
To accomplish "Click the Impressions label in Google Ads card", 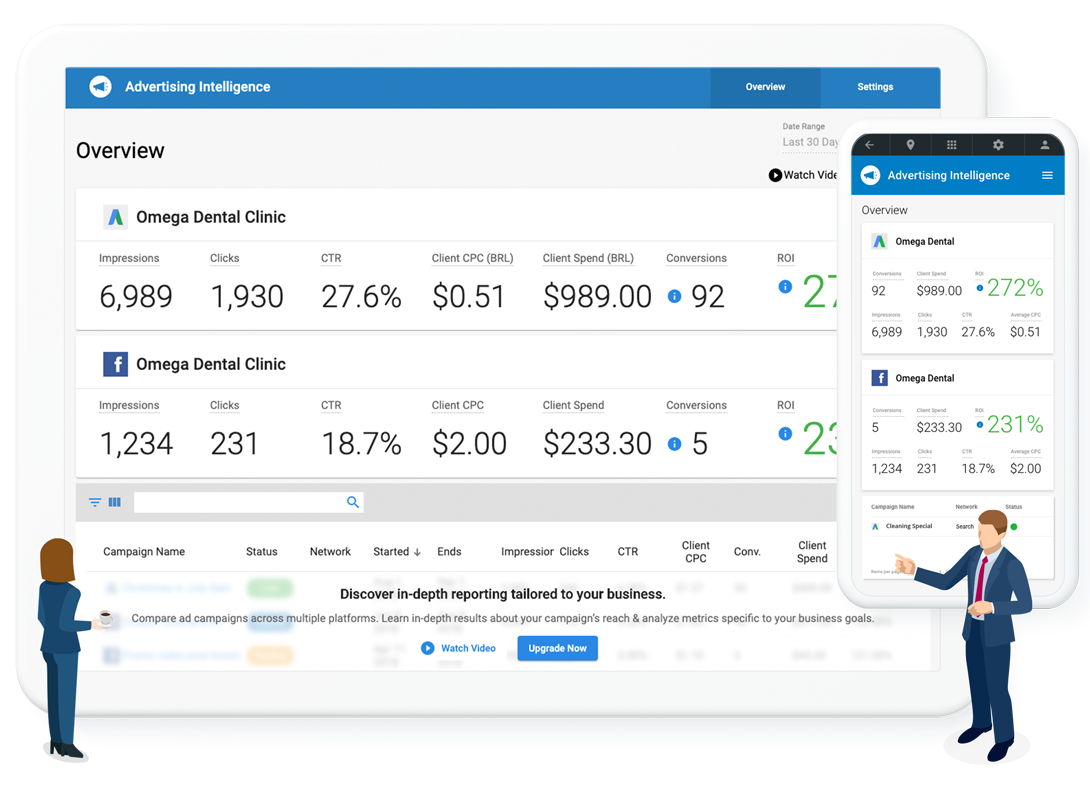I will click(129, 259).
